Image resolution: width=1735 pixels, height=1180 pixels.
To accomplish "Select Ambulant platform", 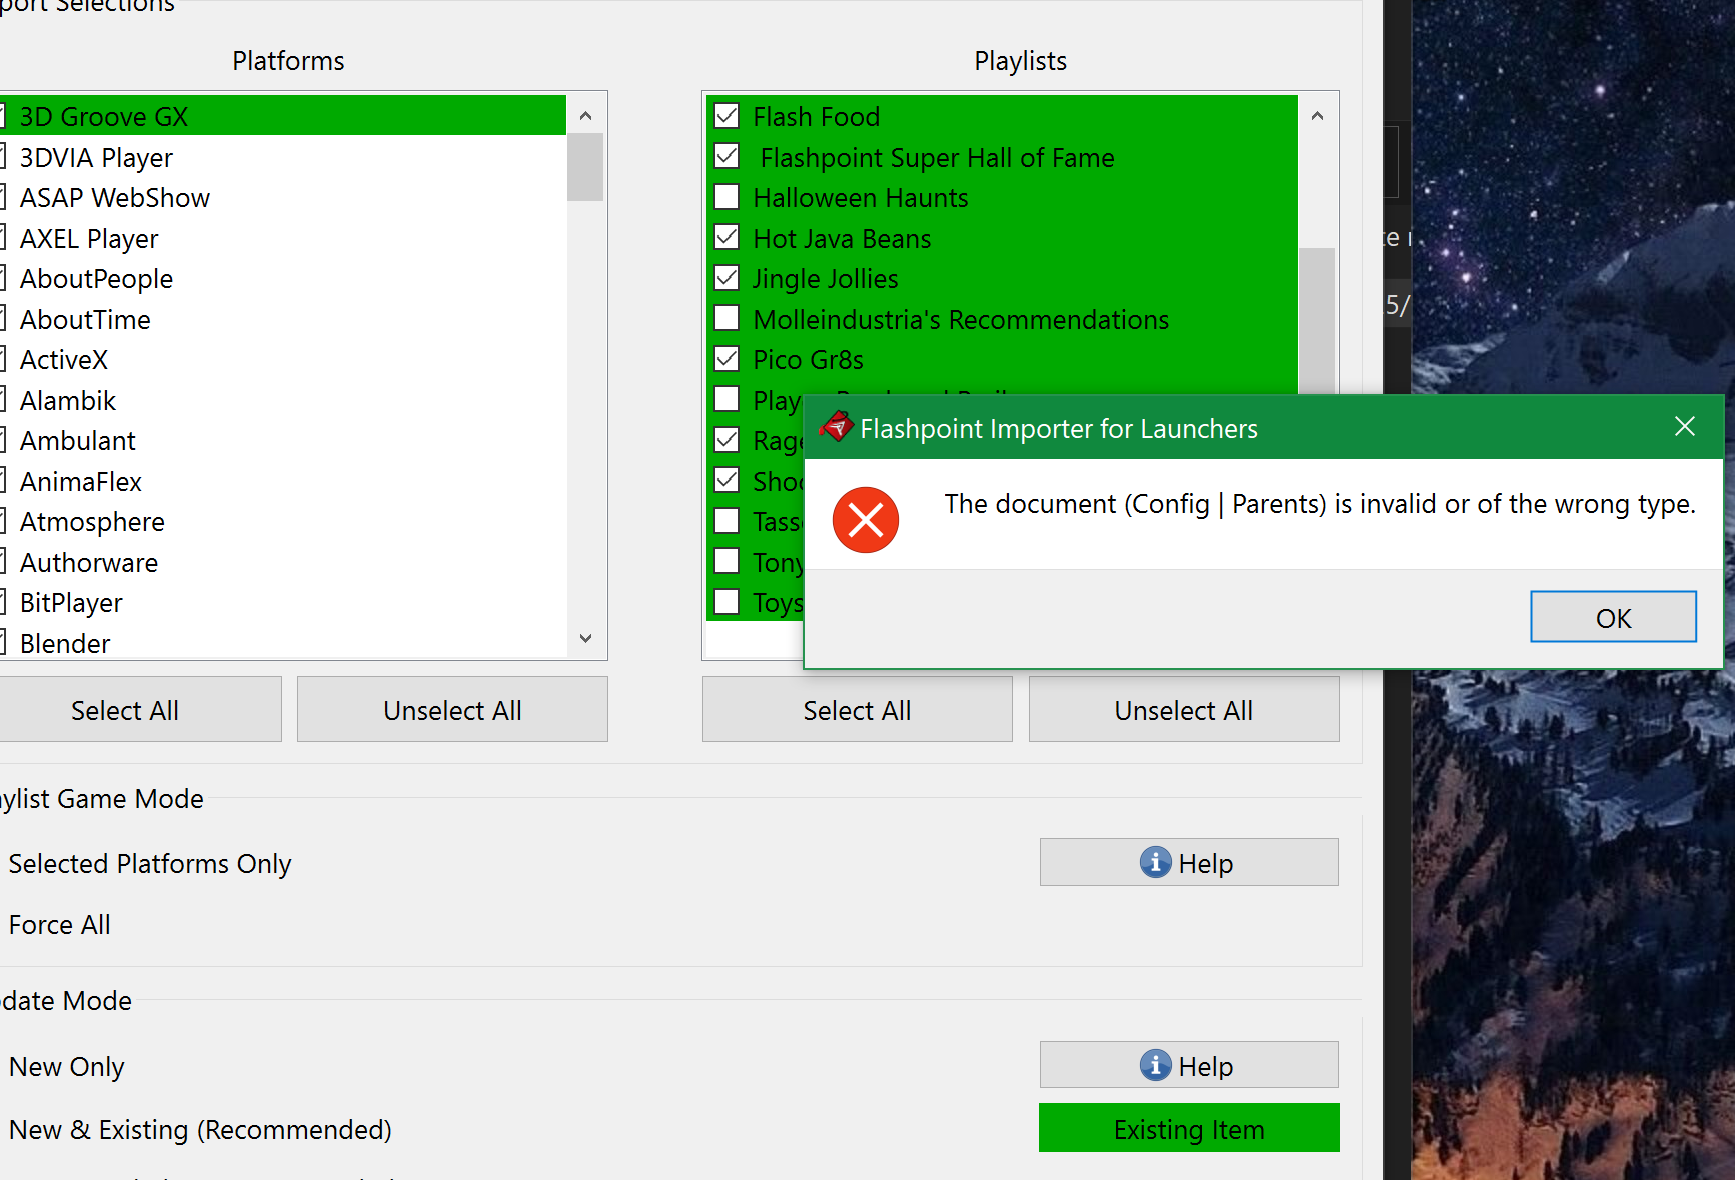I will point(283,440).
